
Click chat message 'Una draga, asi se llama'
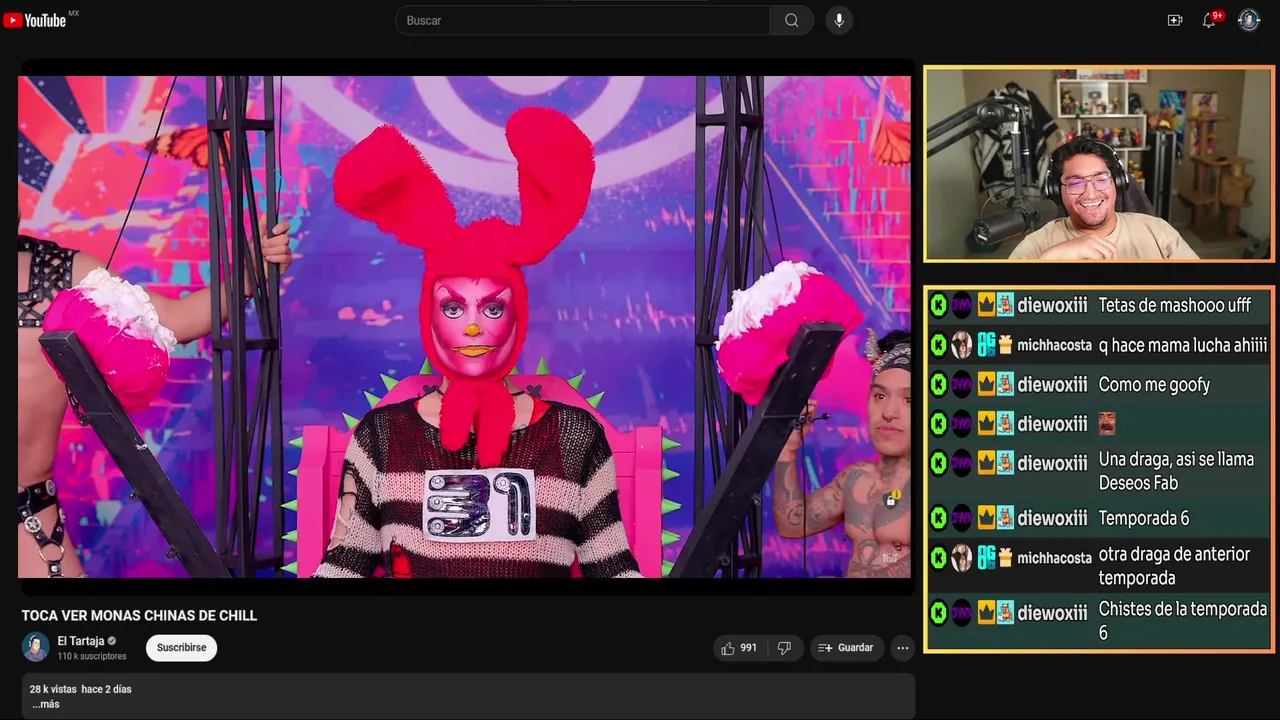coord(1176,460)
